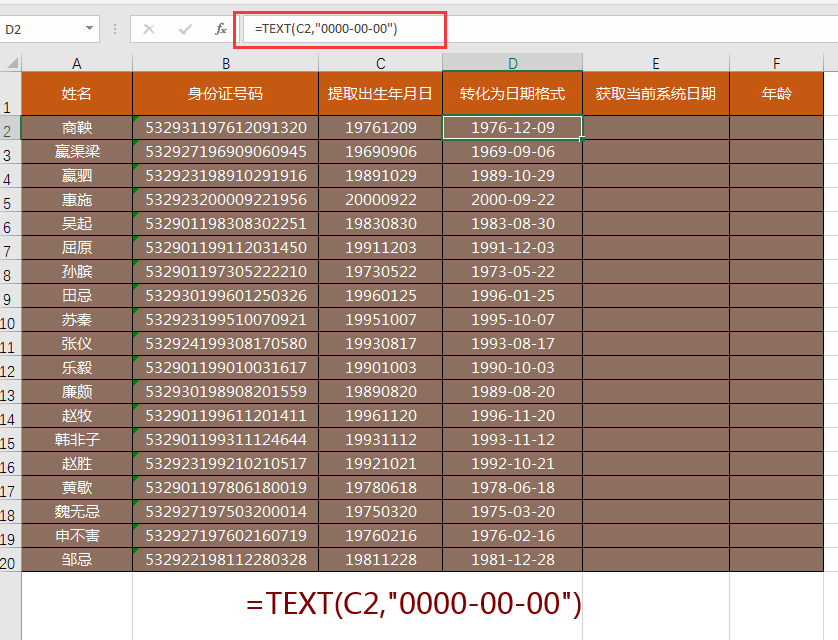838x640 pixels.
Task: Click name cell 张仪
Action: point(77,344)
